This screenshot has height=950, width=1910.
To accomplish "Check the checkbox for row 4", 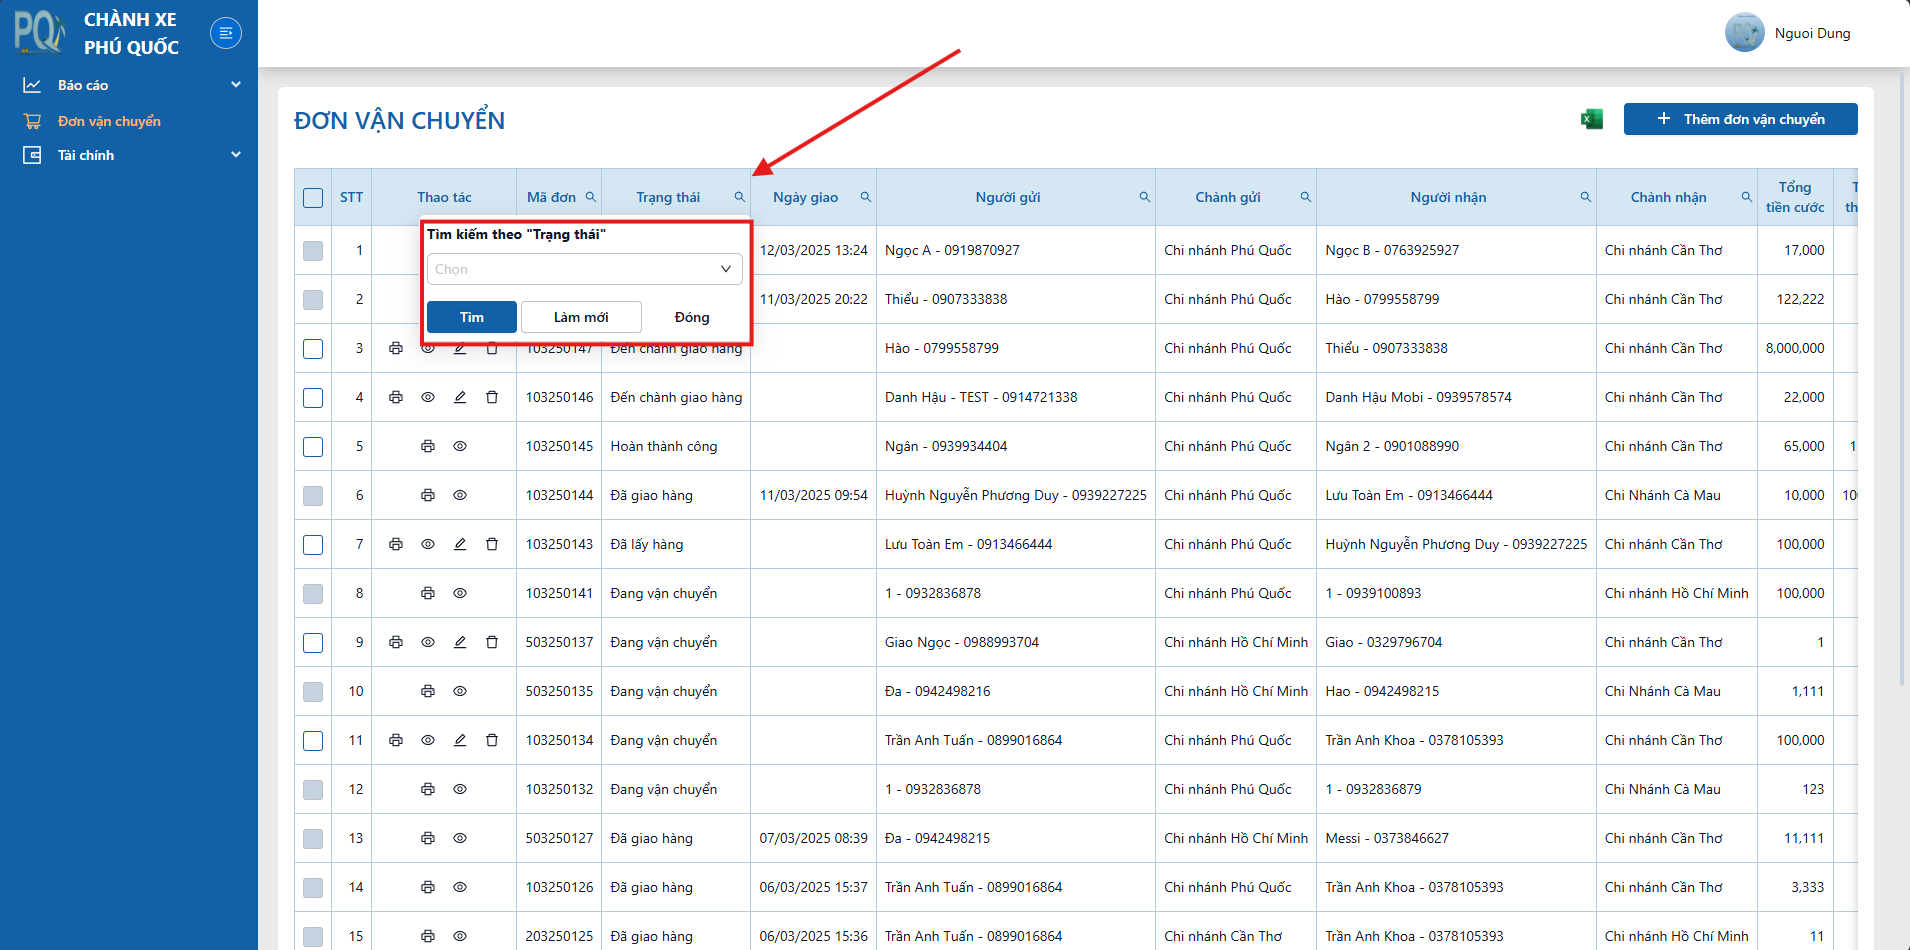I will click(313, 398).
